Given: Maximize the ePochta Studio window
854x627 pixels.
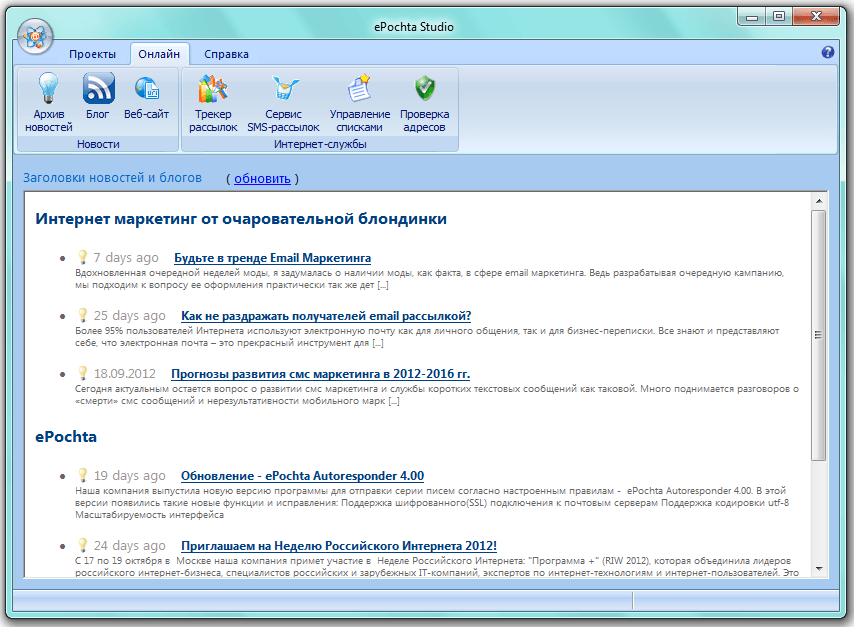Looking at the screenshot, I should click(779, 17).
